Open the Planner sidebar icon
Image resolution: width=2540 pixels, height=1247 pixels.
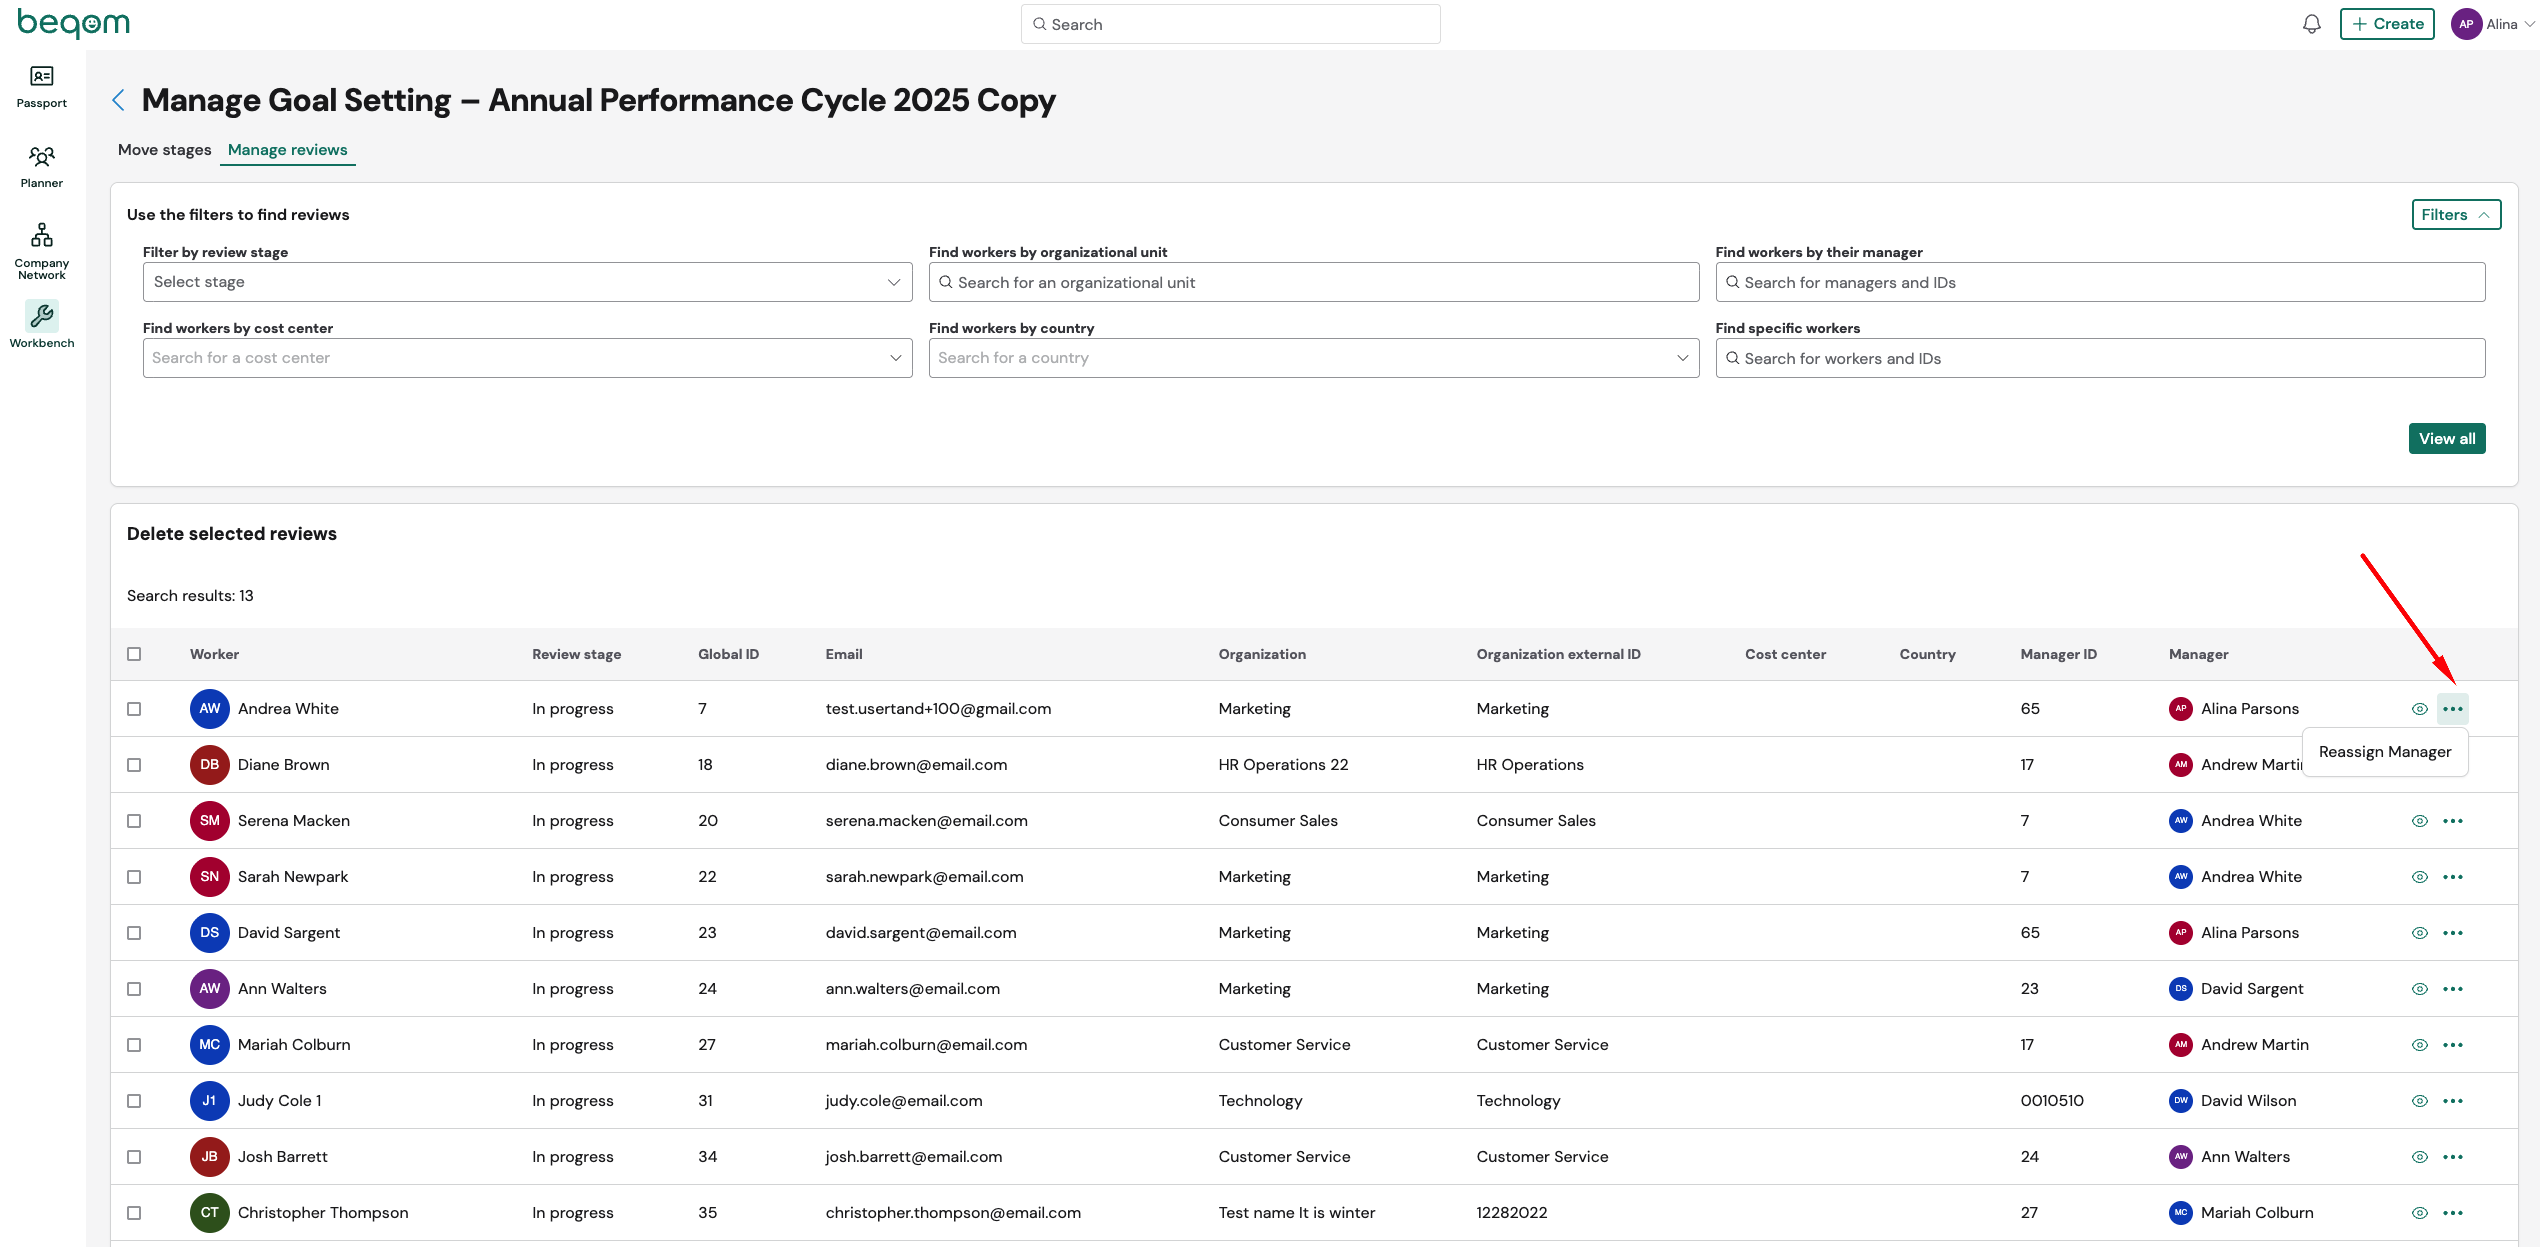(x=41, y=158)
